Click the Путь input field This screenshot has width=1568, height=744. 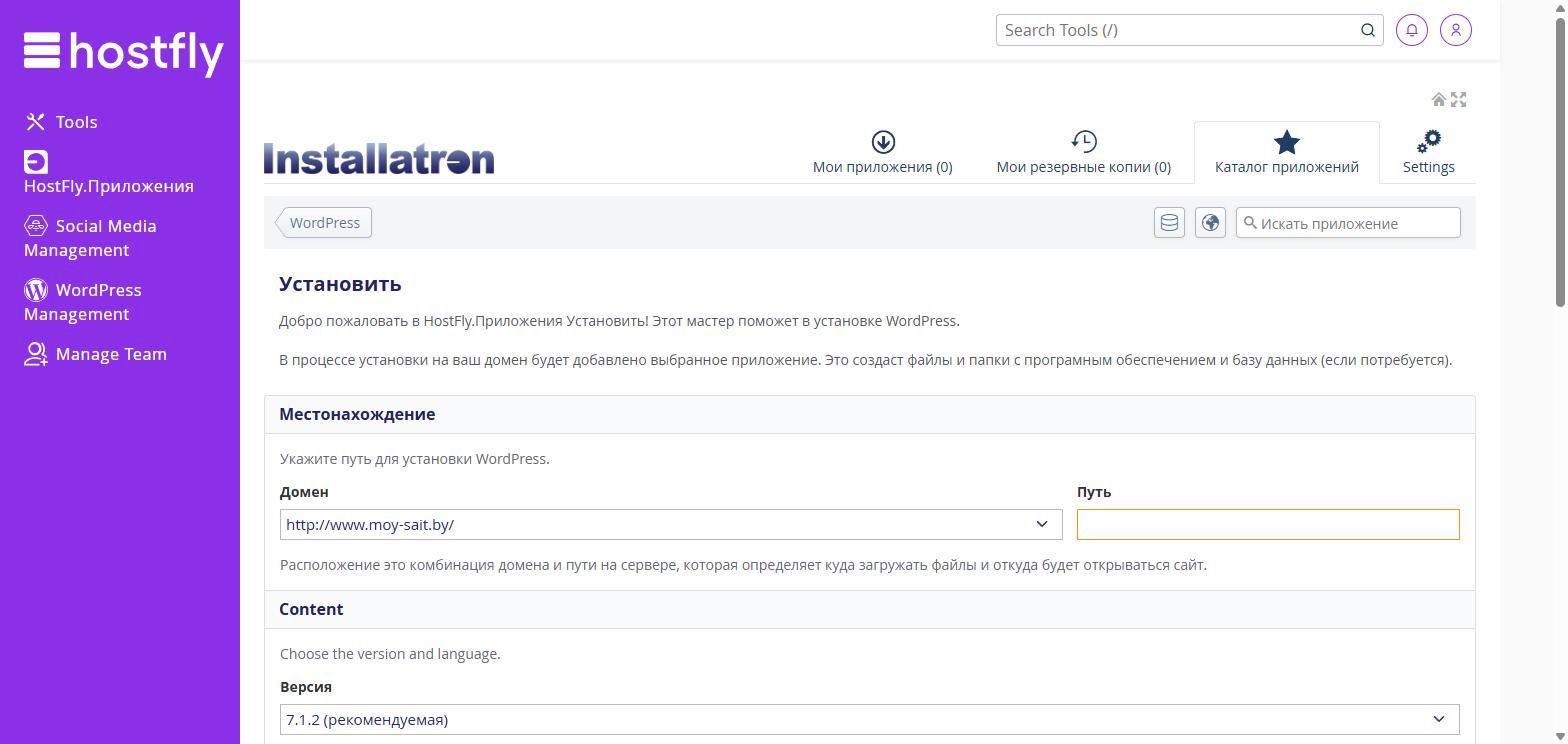pos(1268,524)
